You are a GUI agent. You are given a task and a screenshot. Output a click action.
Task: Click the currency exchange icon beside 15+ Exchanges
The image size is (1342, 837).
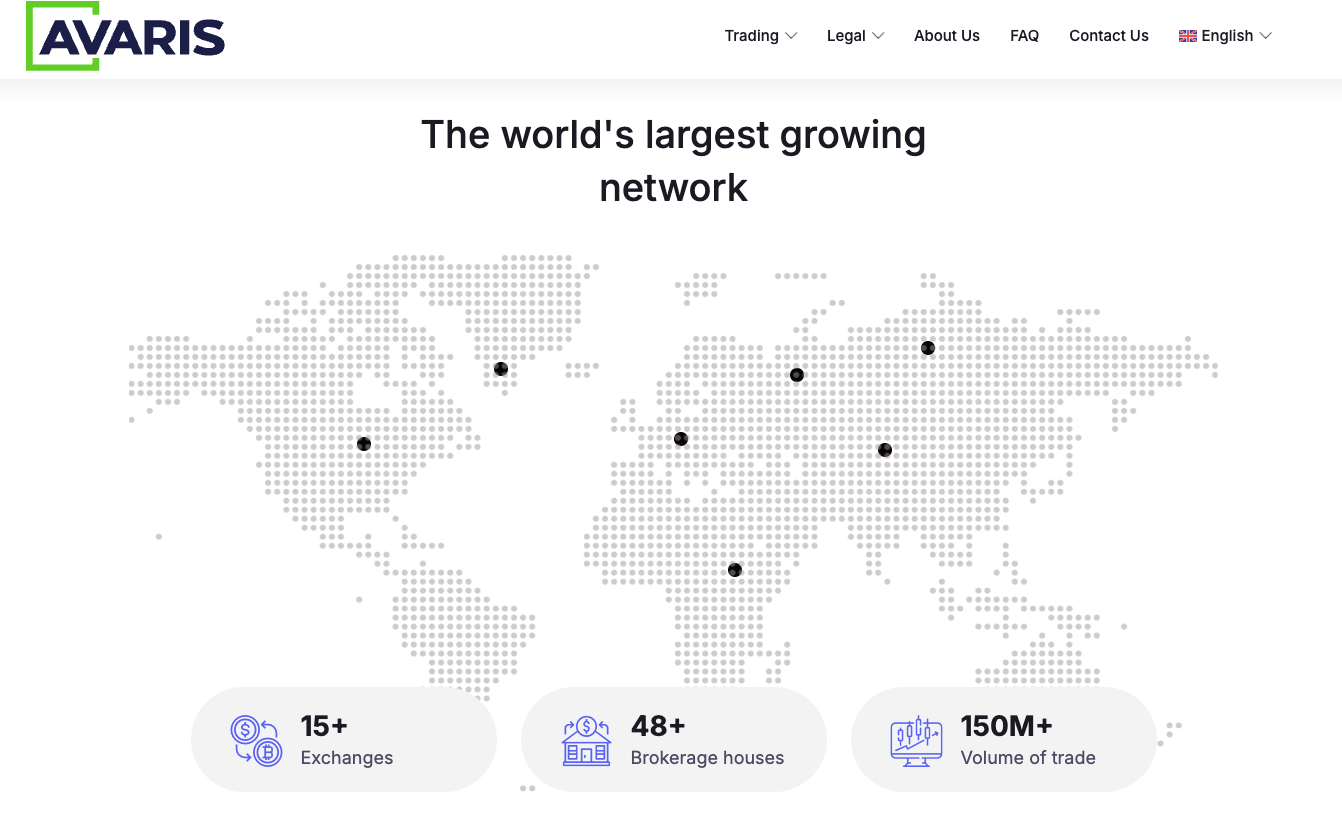click(256, 741)
